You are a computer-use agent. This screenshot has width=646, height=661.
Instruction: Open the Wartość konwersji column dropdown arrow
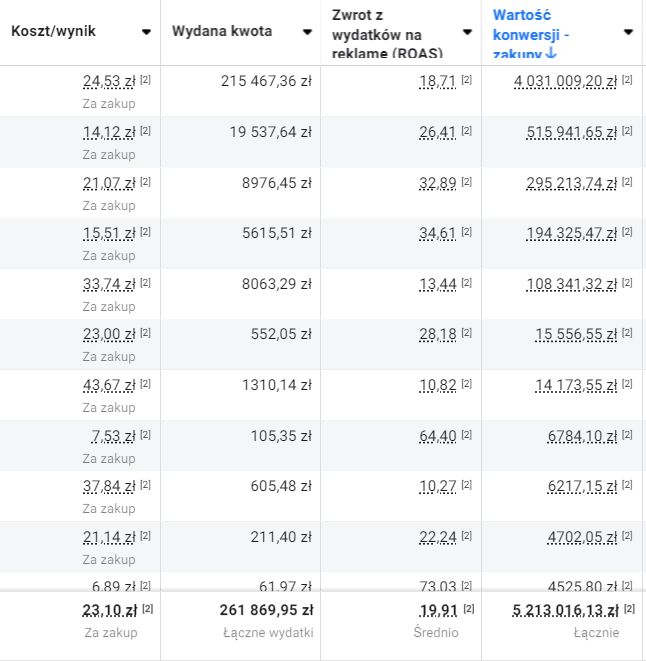[628, 32]
